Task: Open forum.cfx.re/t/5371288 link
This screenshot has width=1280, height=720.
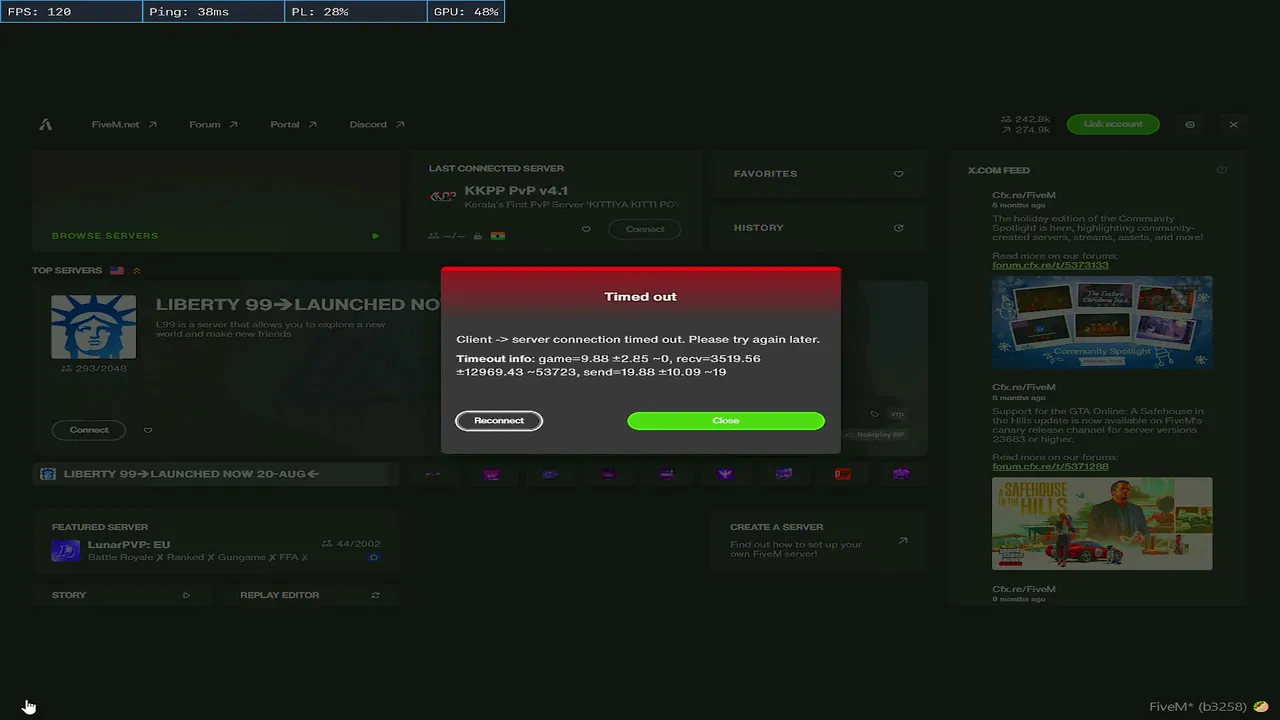Action: 1050,466
